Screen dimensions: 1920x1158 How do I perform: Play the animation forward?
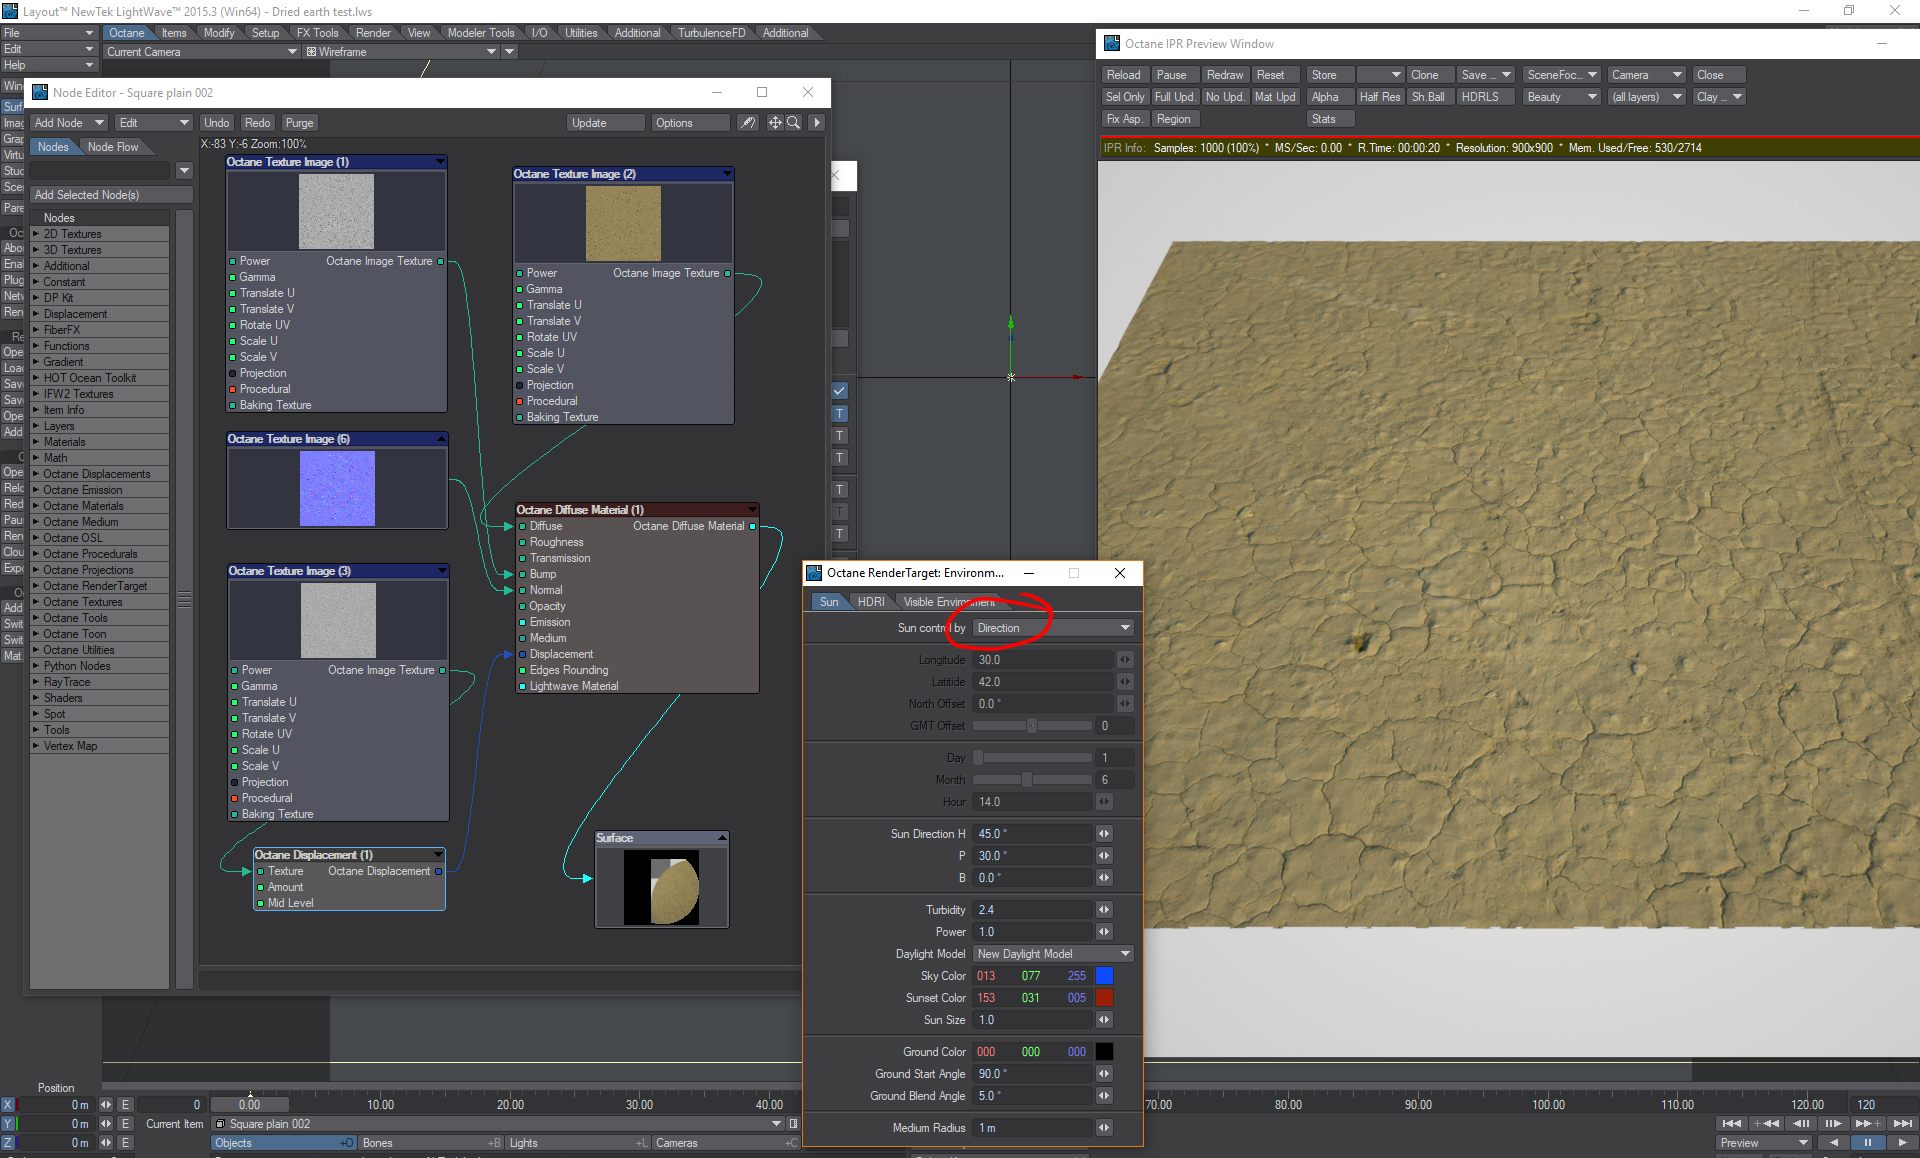pos(1902,1143)
